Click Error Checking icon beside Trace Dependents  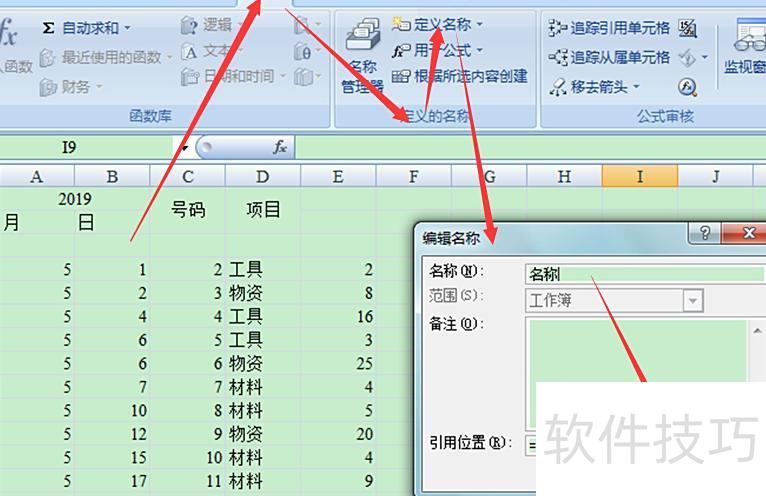687,58
